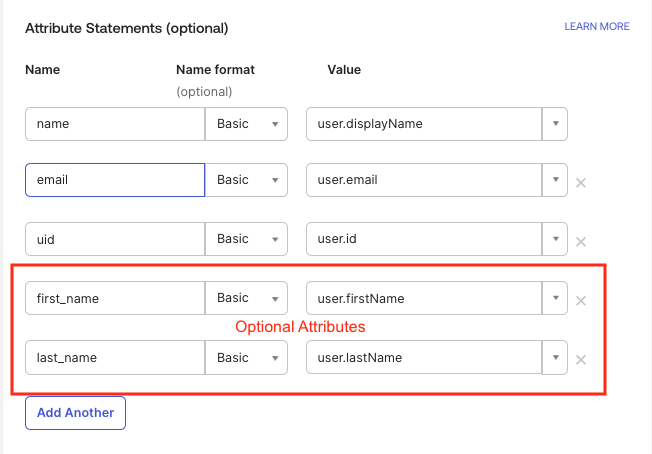Screen dimensions: 652x454
Task: Remove the email attribute row
Action: click(580, 182)
